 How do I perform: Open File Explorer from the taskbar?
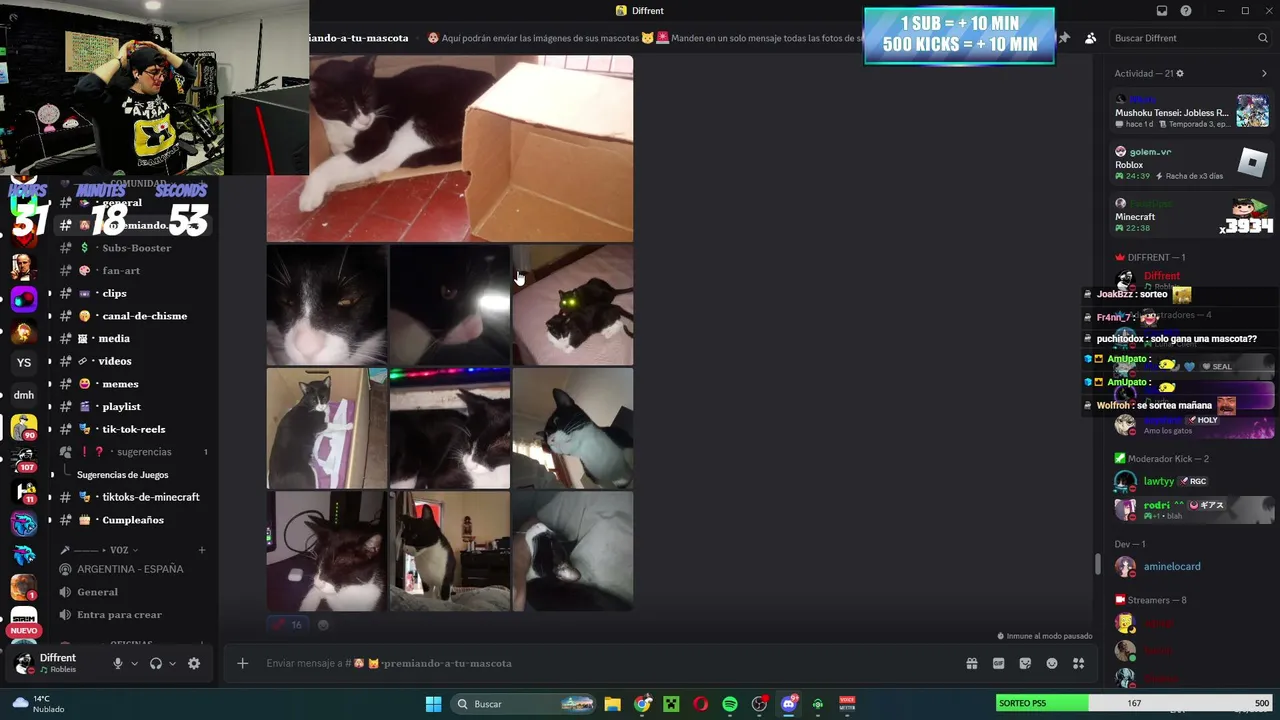point(612,704)
